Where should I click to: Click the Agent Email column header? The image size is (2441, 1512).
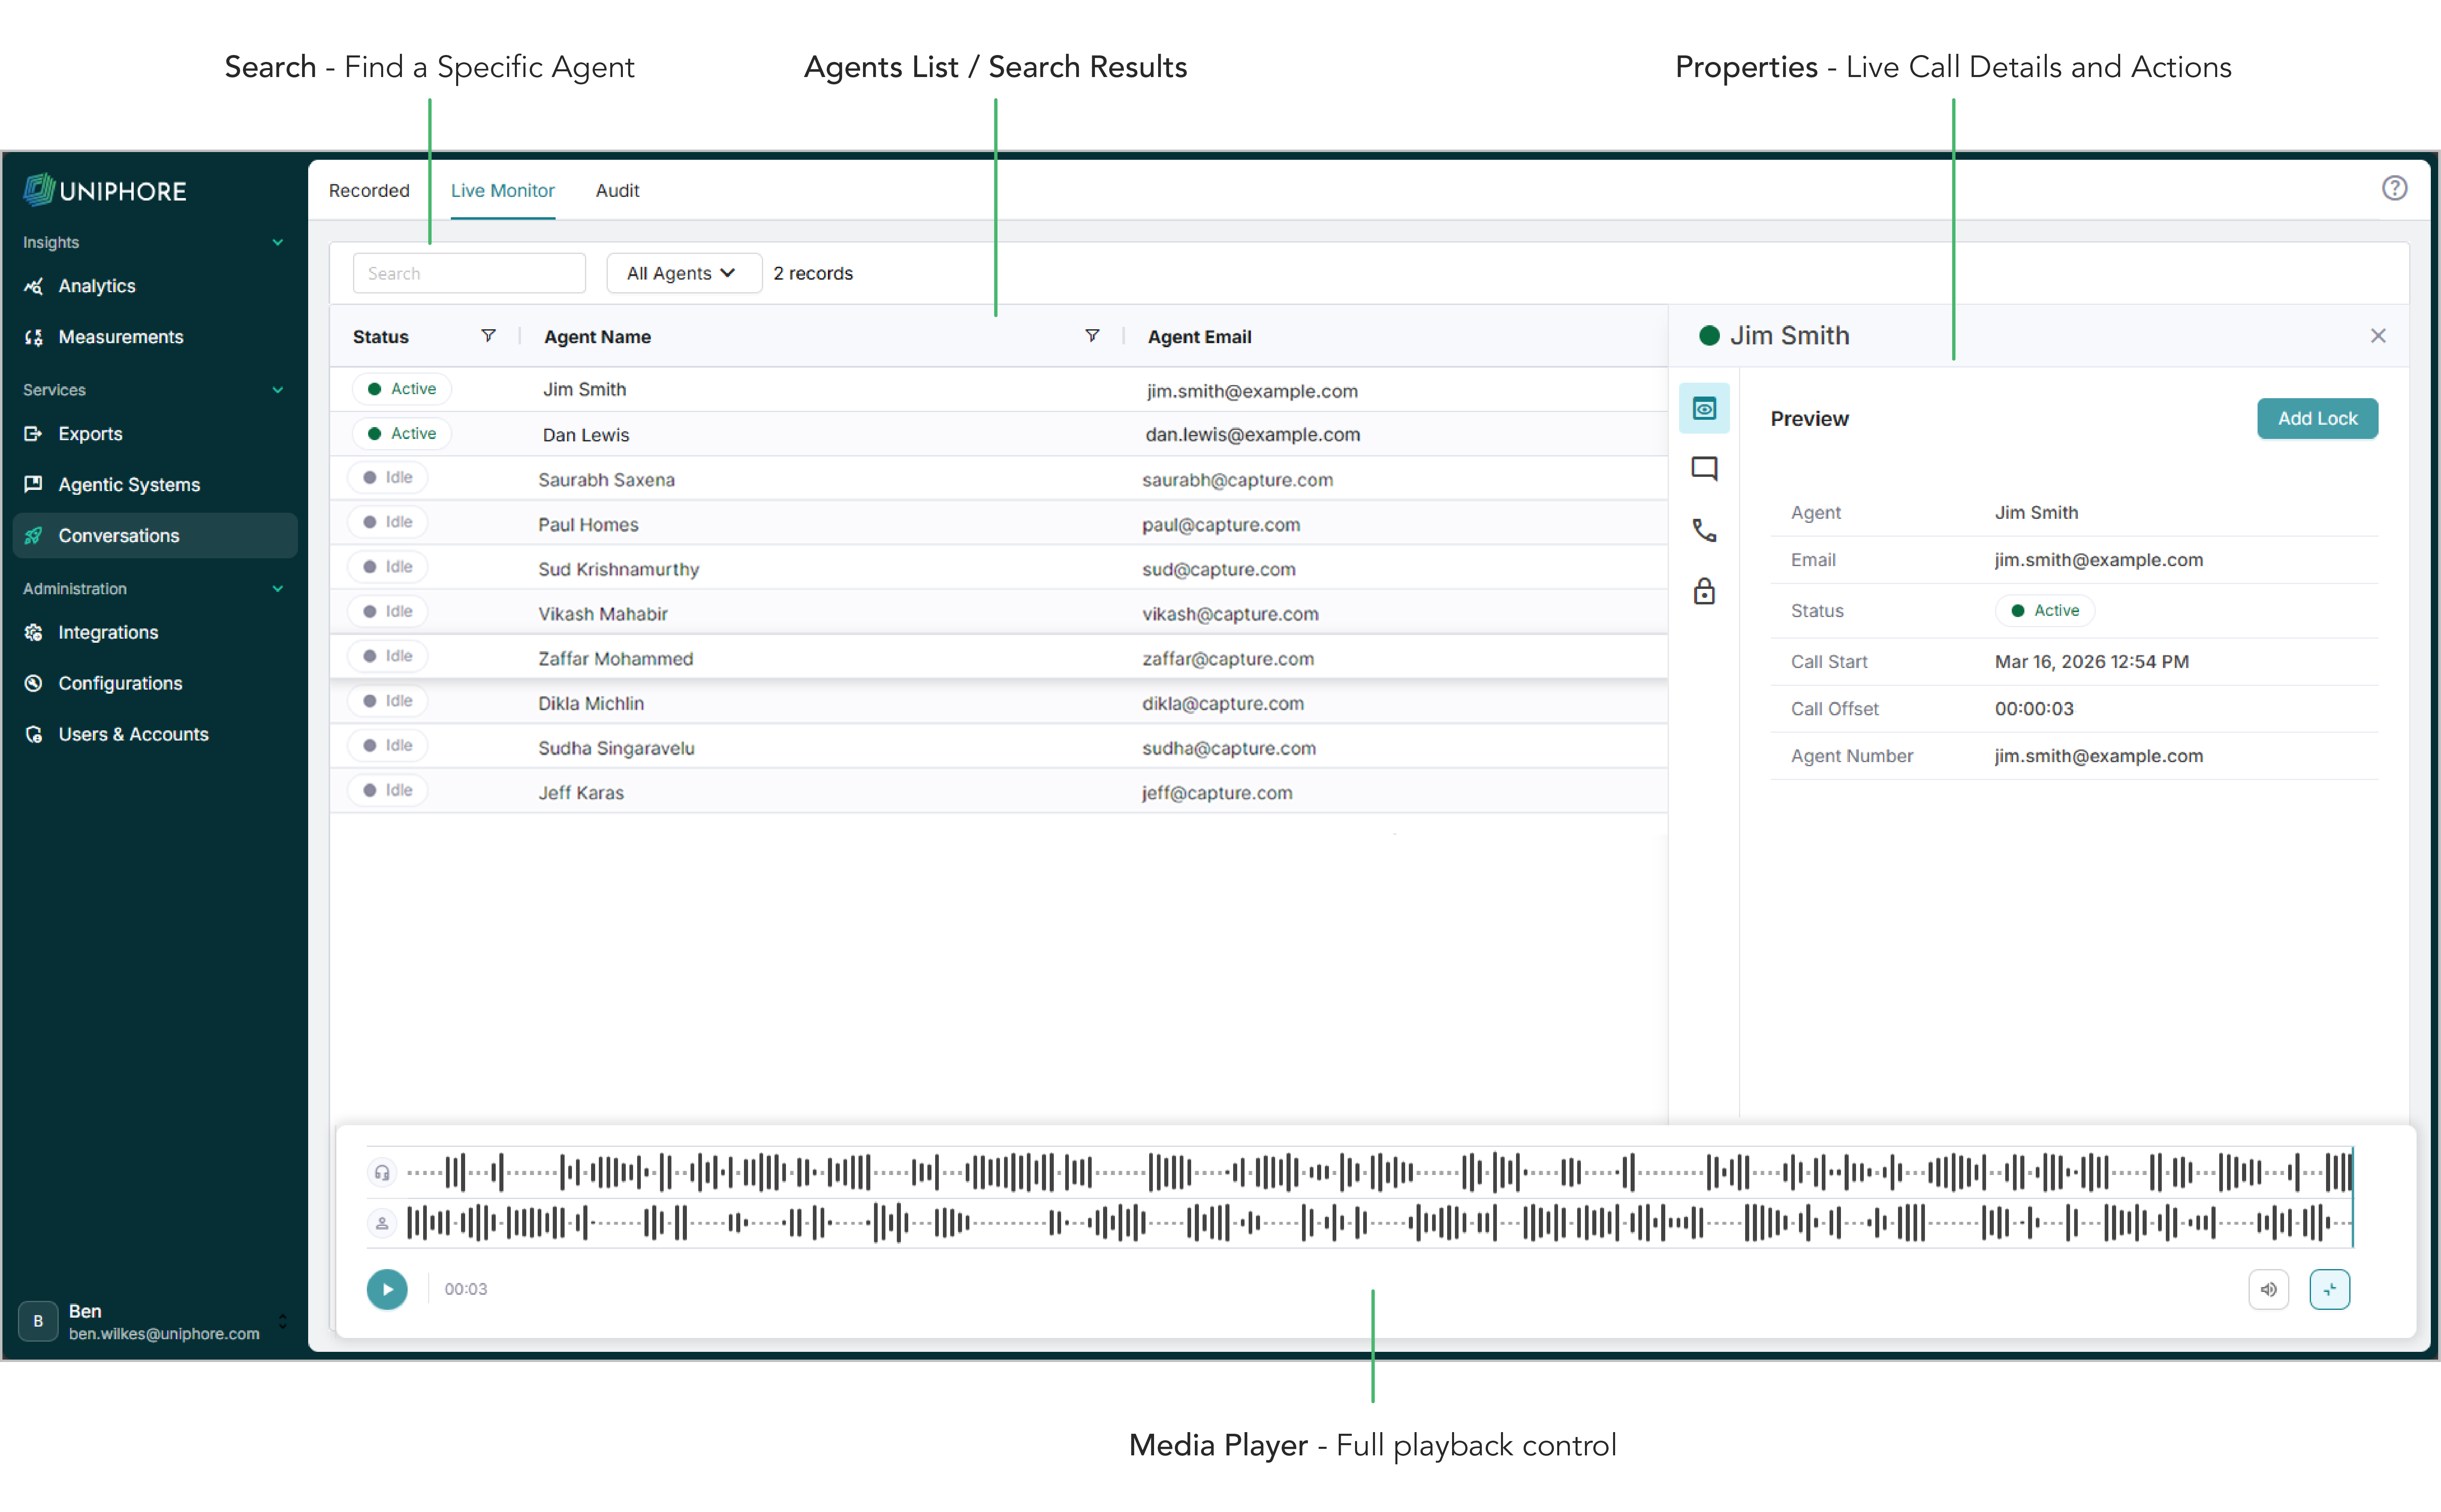(1199, 337)
